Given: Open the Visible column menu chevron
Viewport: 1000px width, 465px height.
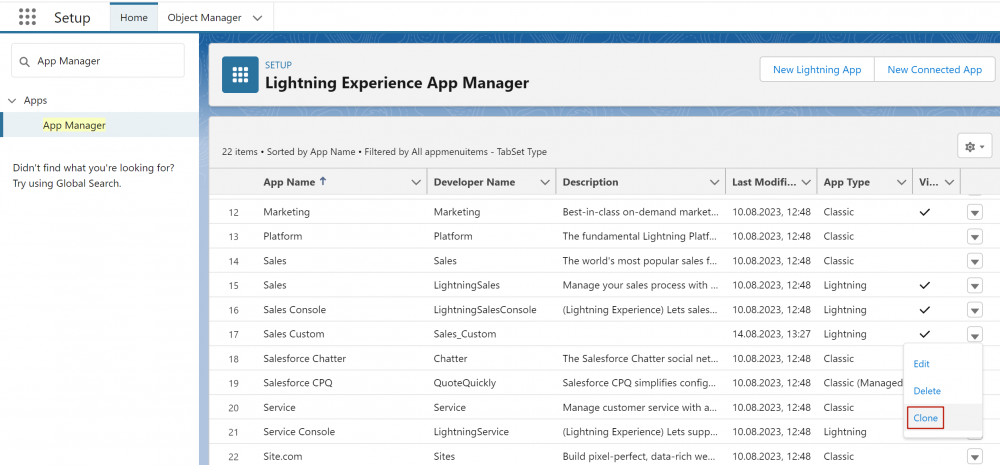Looking at the screenshot, I should coord(949,182).
